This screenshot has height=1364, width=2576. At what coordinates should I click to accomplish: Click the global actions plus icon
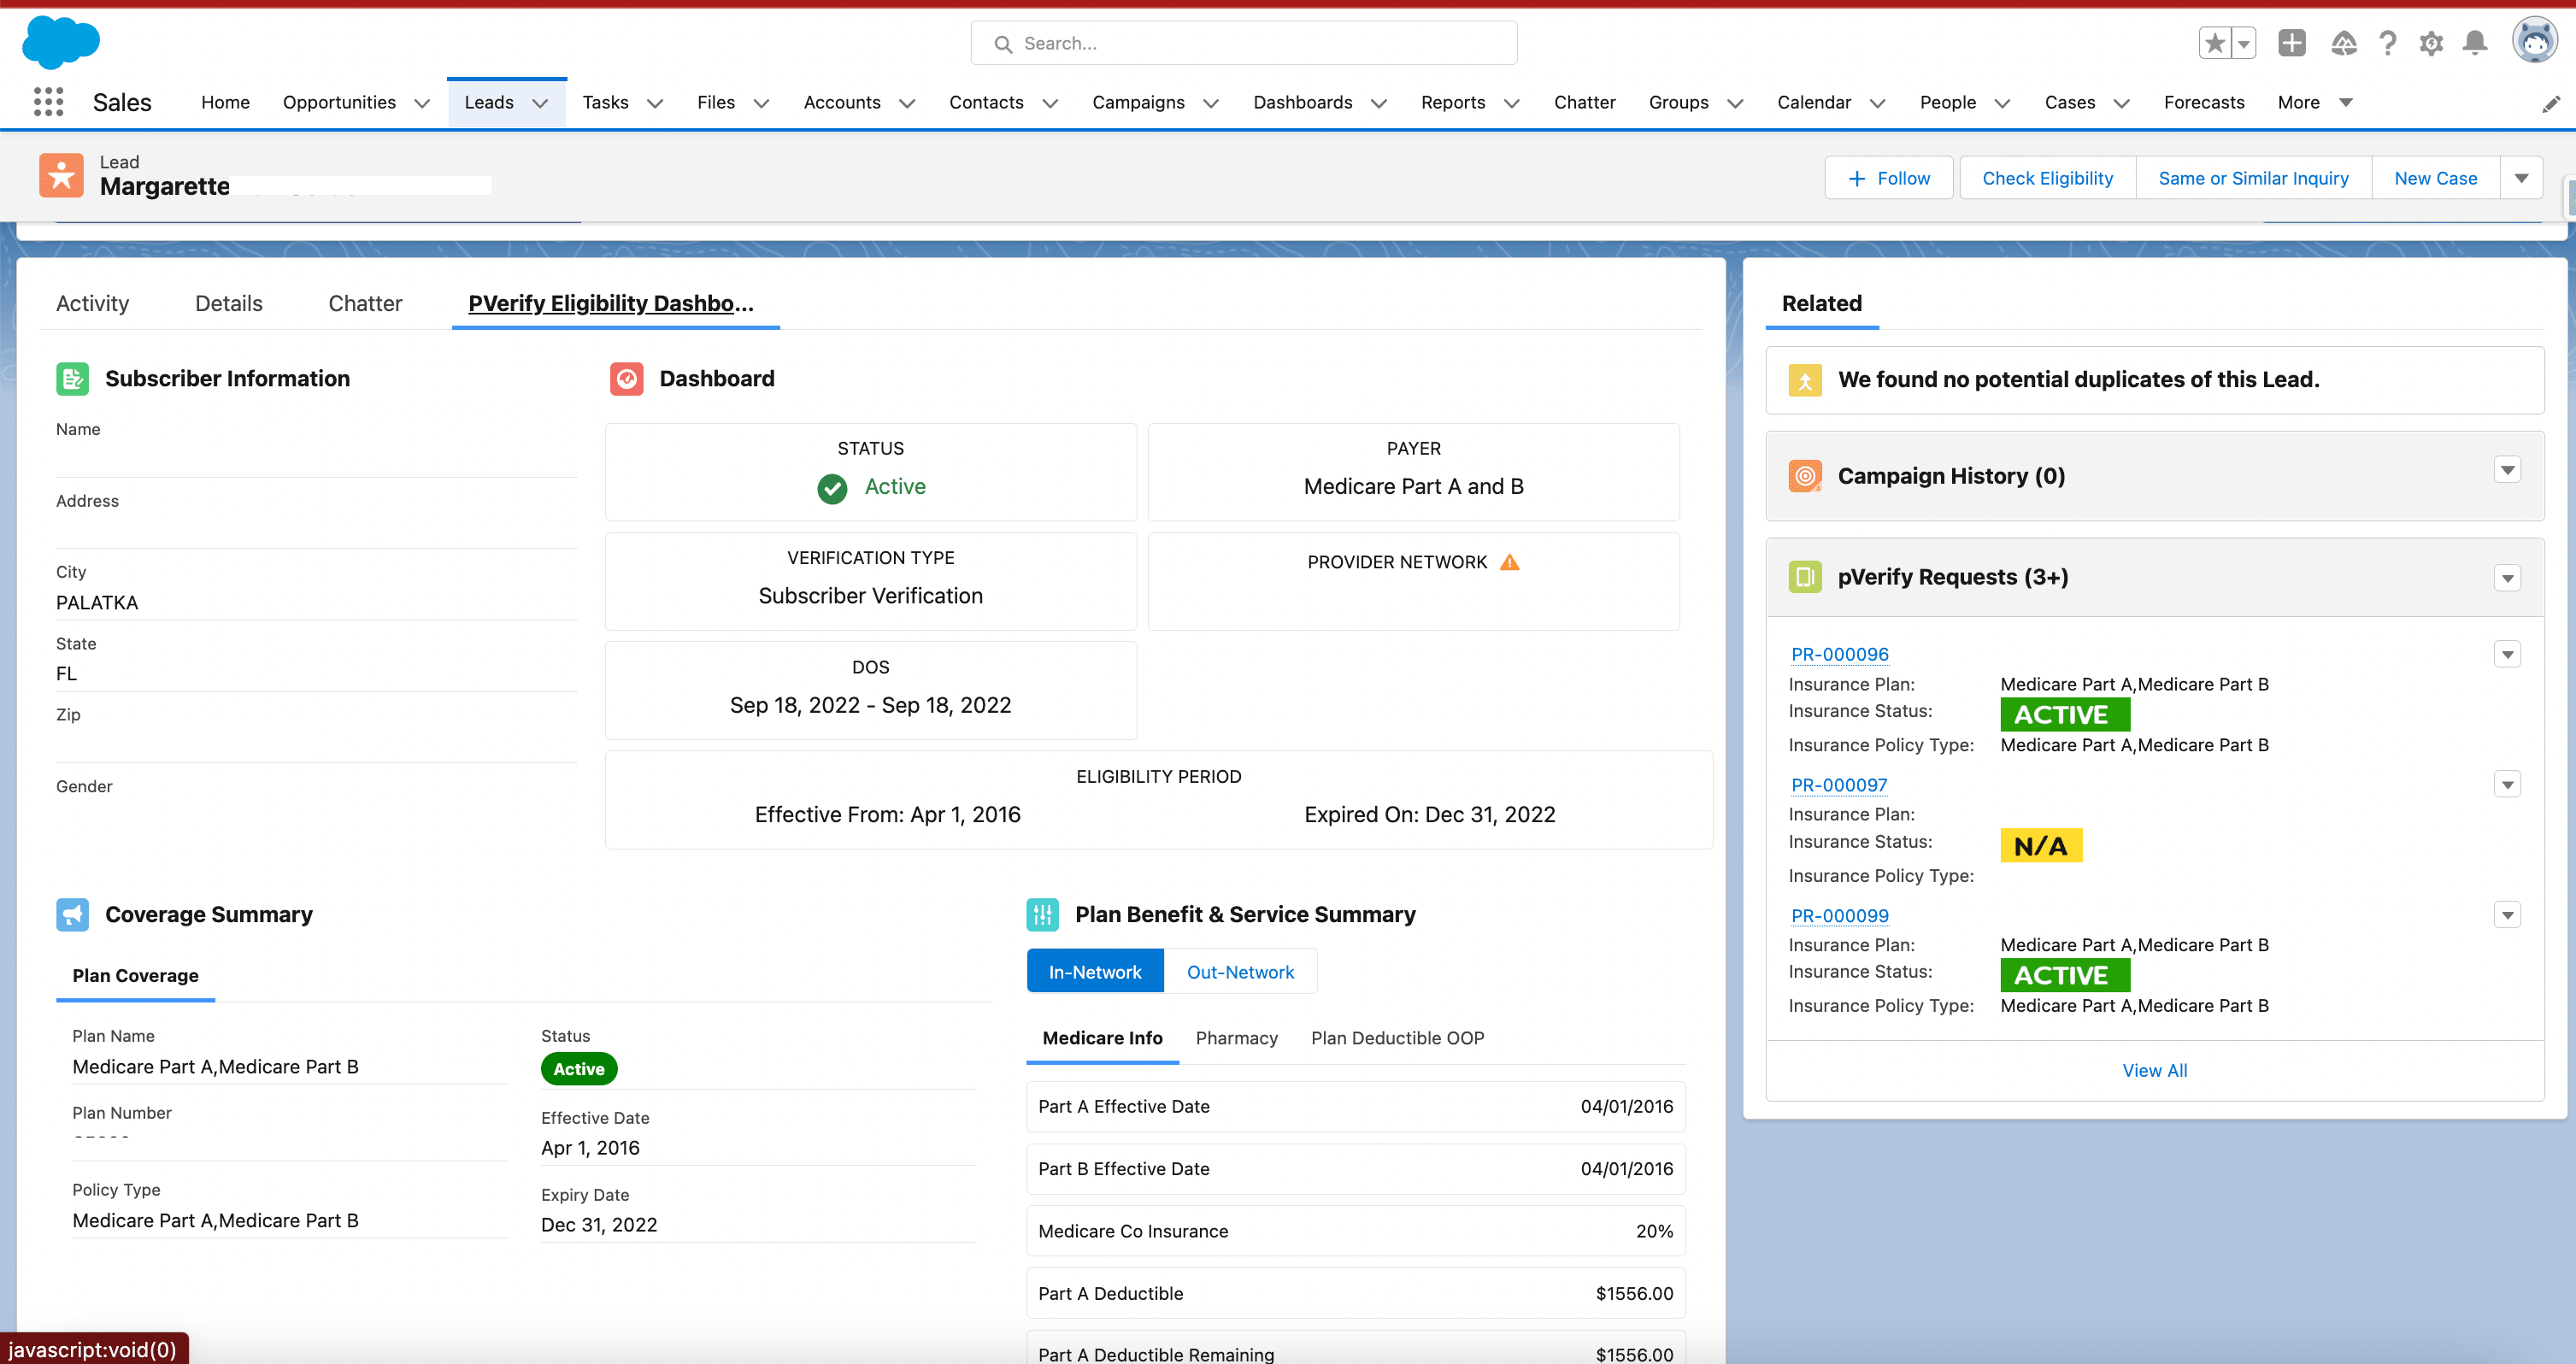click(x=2291, y=43)
